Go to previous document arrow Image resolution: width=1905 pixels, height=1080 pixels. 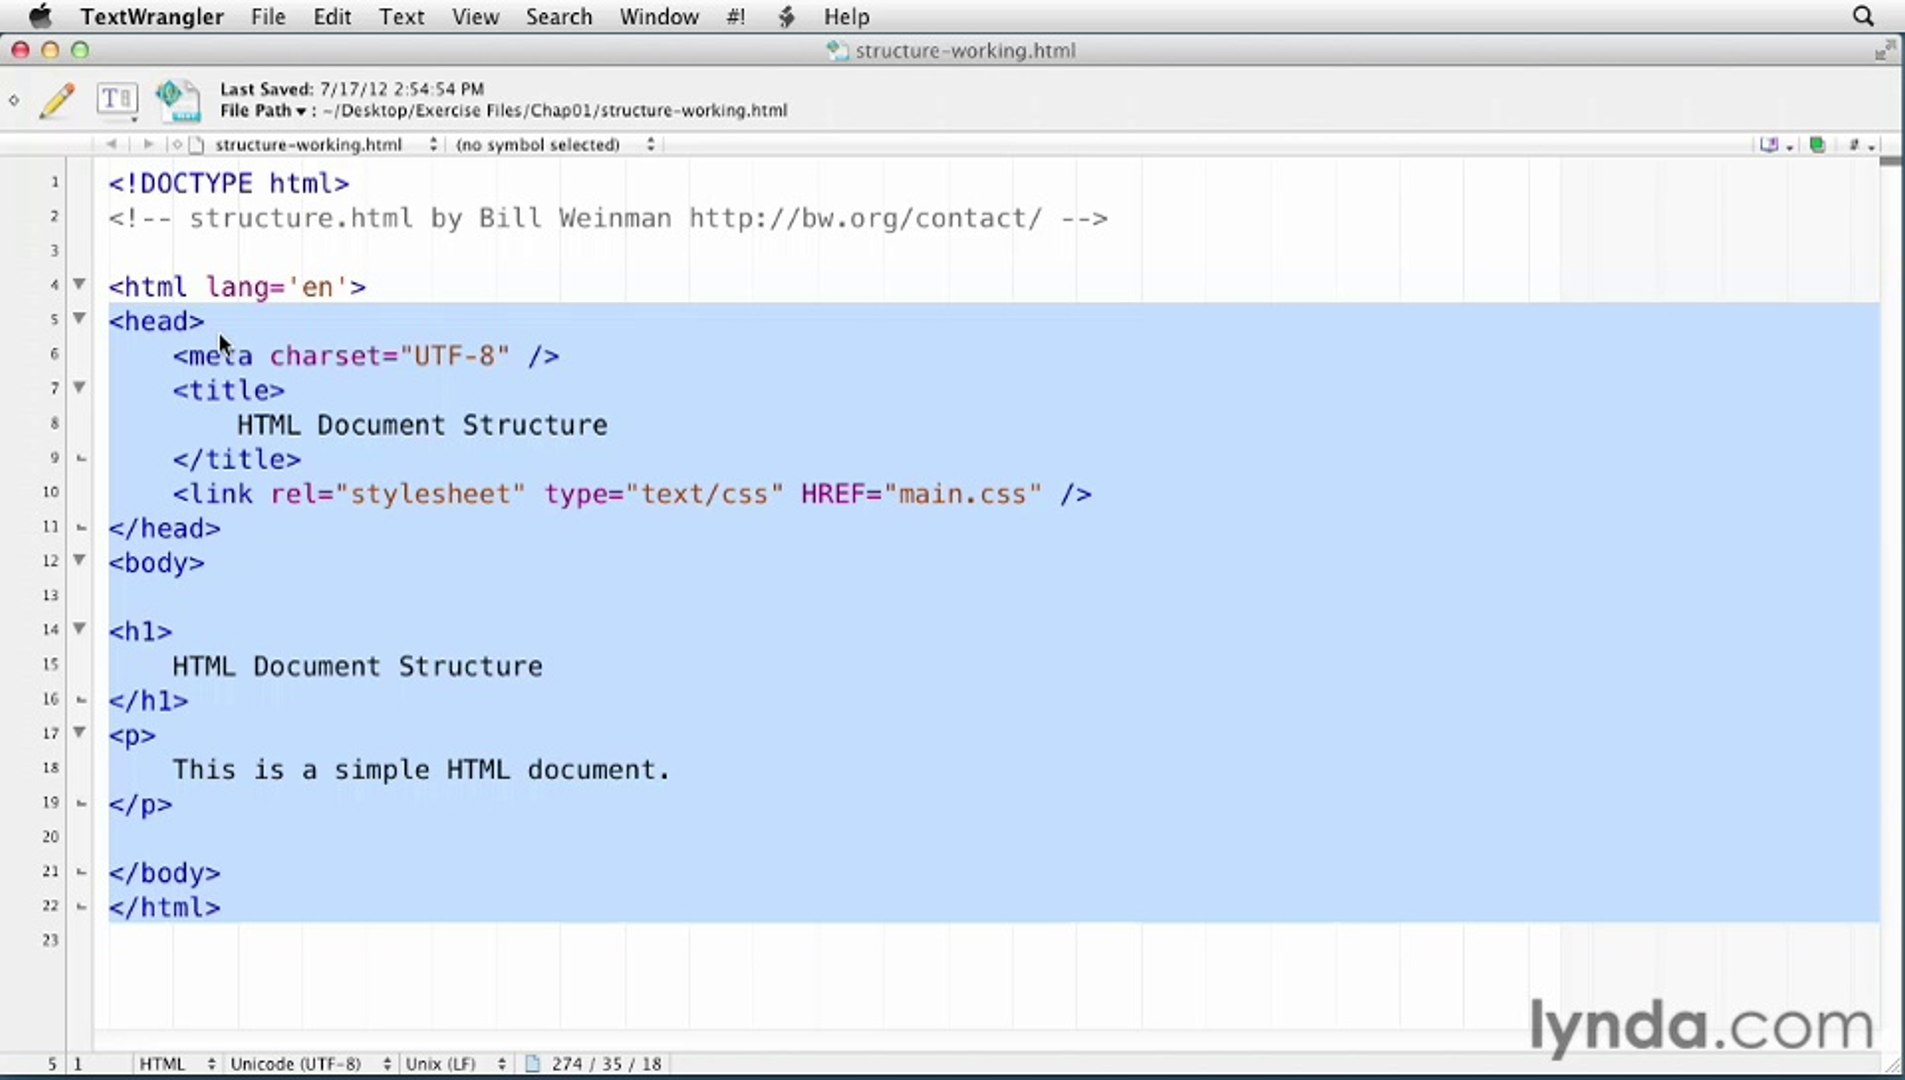111,144
